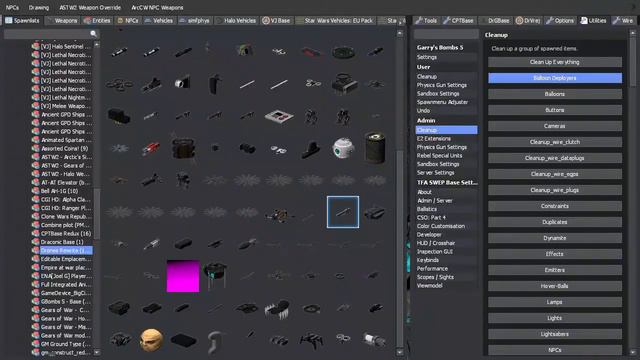Open ASTW2 Weapon Override menu

(x=90, y=7)
